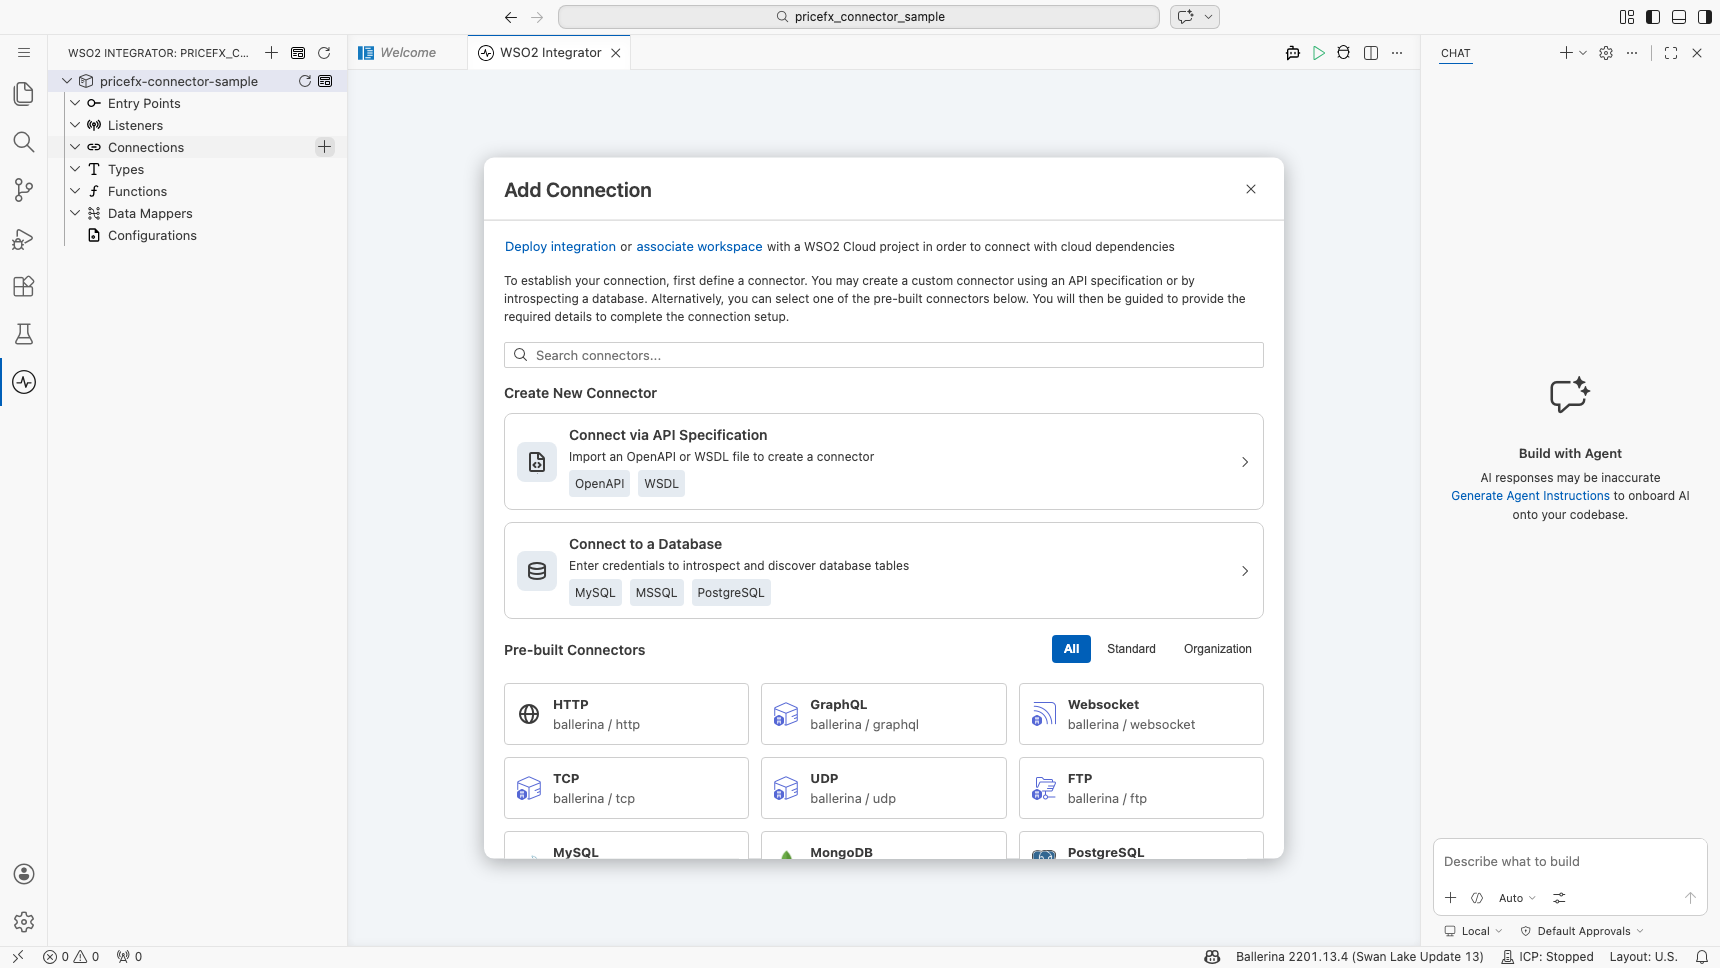Filter connectors to Organization

[1218, 649]
